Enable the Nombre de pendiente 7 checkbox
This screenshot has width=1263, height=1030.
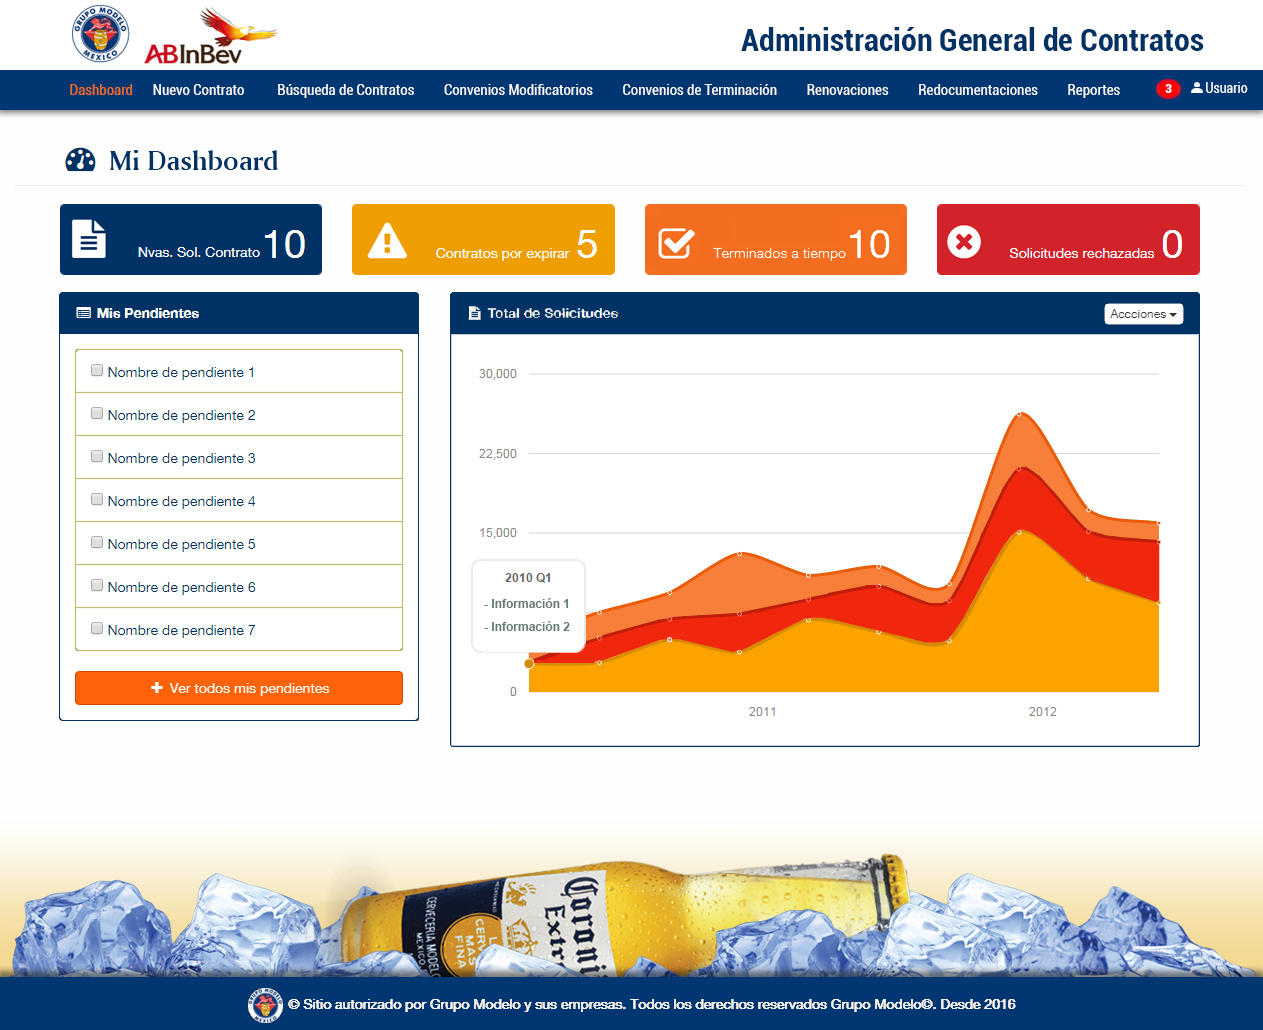(x=97, y=629)
